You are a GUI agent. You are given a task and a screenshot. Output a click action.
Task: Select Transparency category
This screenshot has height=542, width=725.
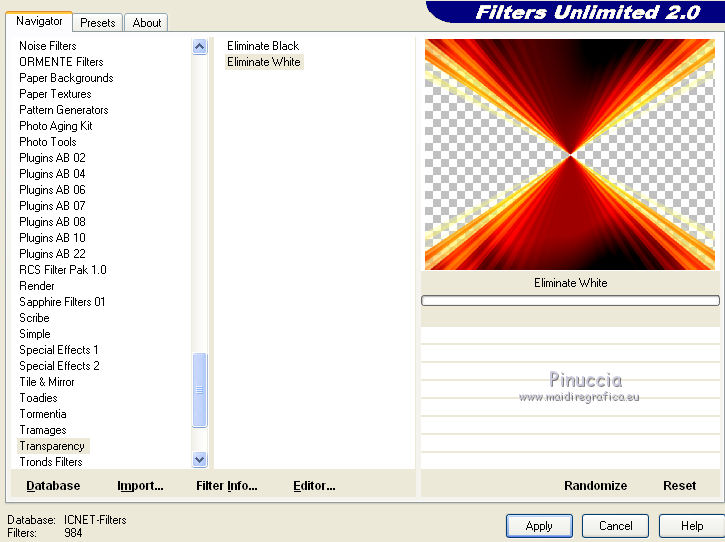52,446
